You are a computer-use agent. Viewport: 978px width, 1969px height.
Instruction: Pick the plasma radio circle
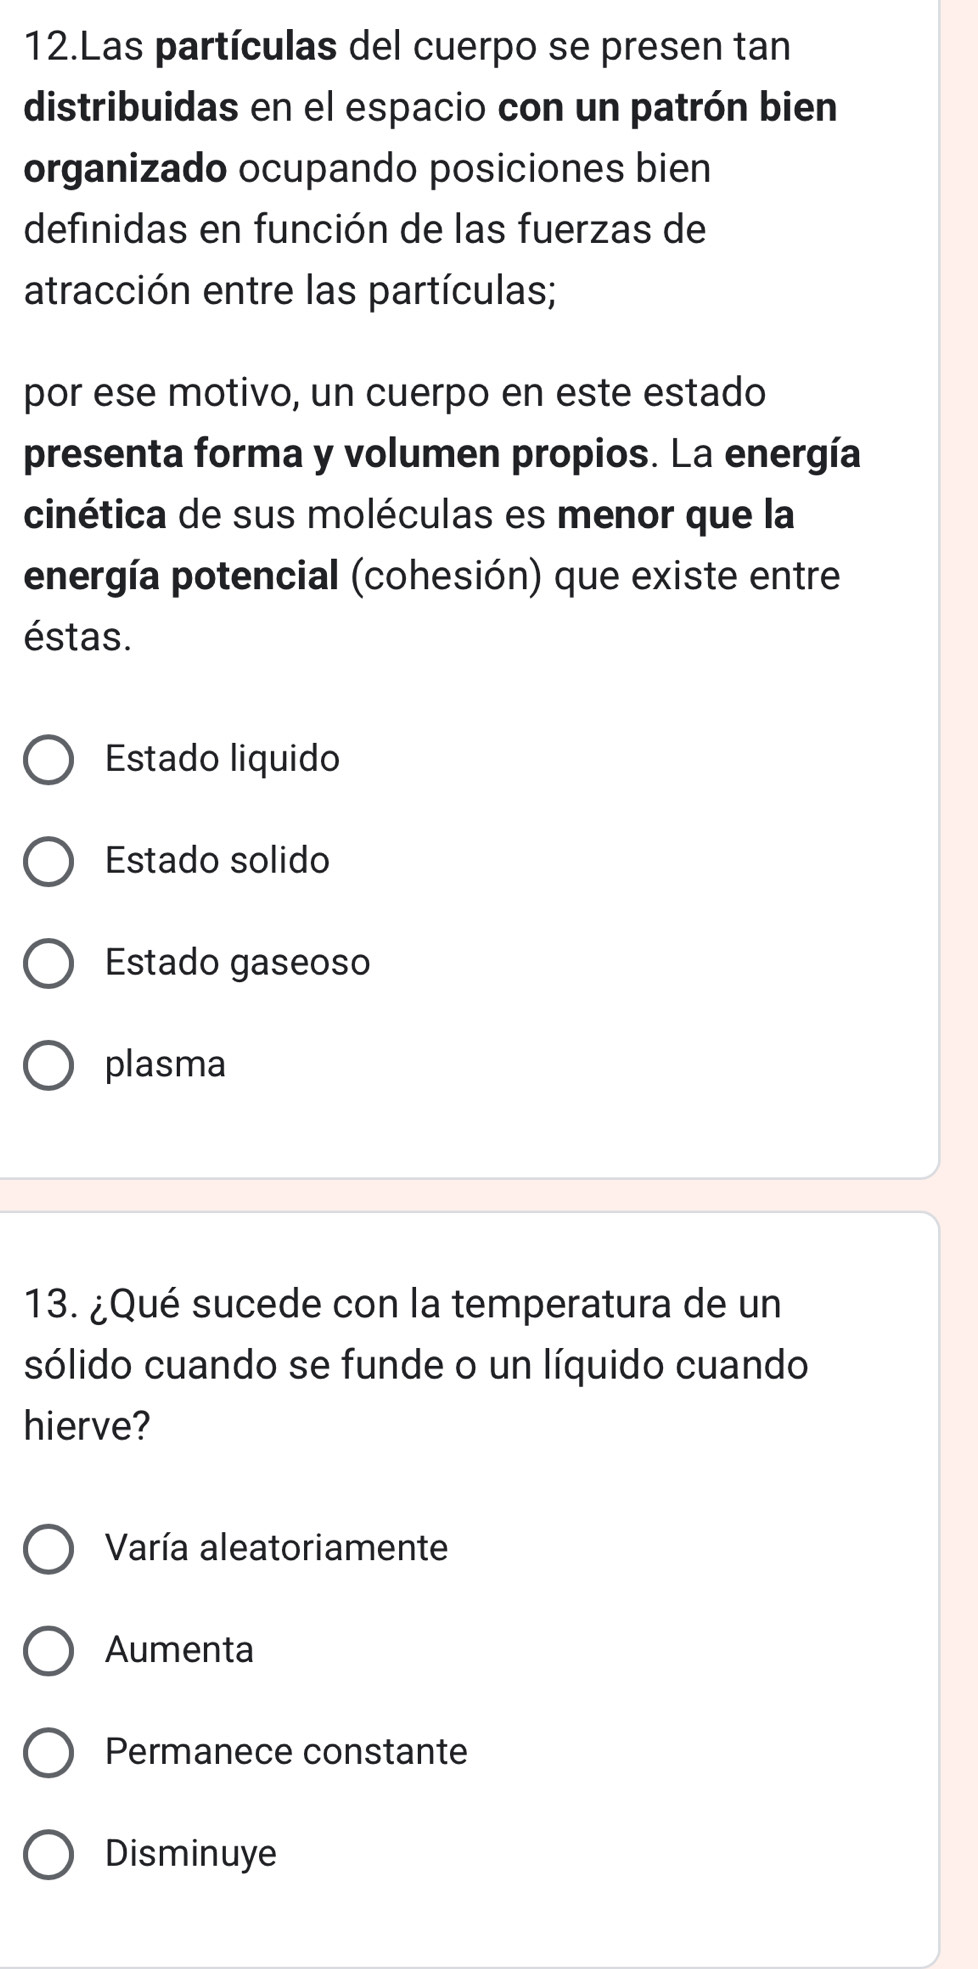(x=48, y=1066)
